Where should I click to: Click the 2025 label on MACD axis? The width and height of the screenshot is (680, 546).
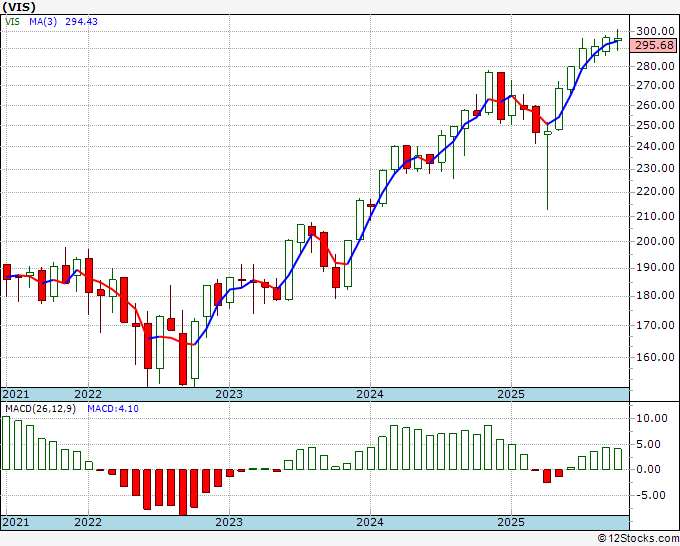(511, 522)
